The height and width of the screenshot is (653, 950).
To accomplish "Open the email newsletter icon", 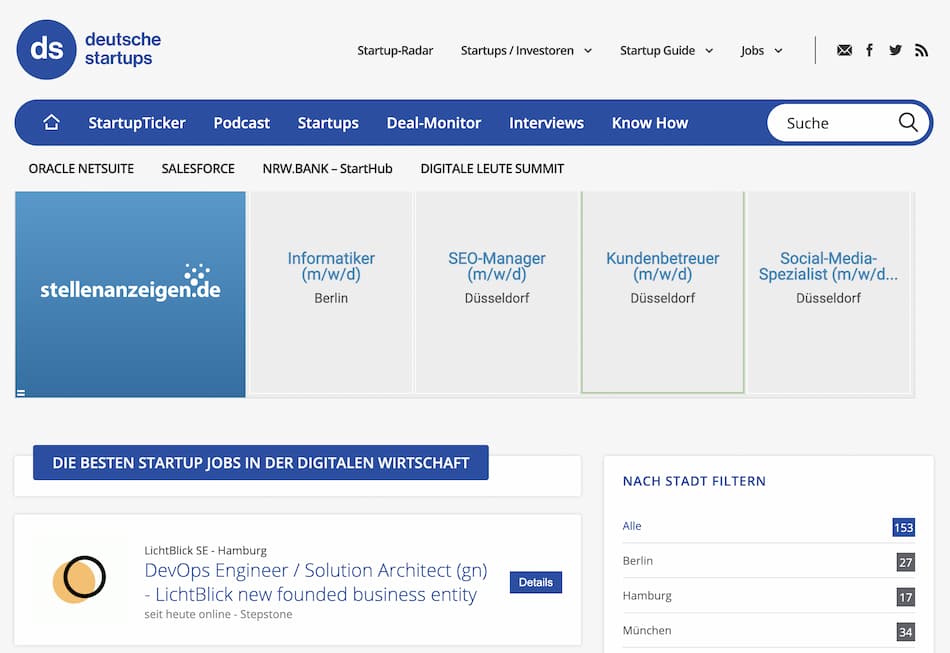I will [844, 49].
